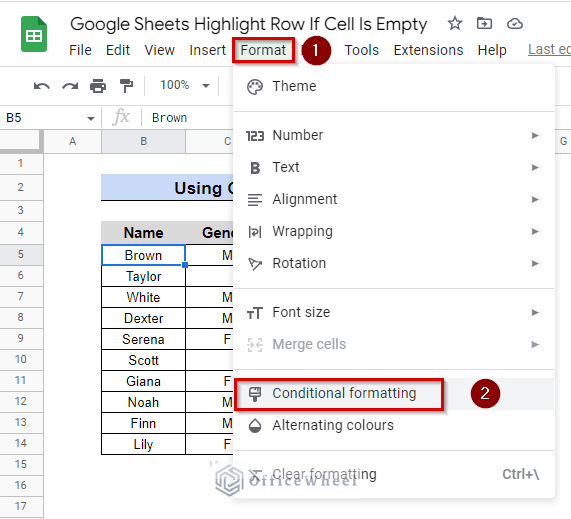Click the formula bar showing Brown
571x519 pixels.
click(189, 118)
